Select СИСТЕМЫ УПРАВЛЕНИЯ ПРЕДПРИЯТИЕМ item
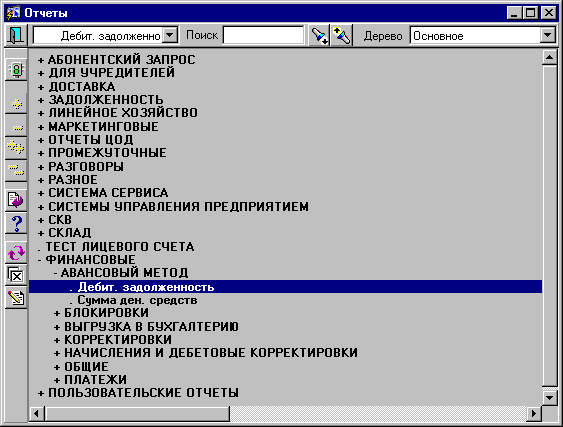Viewport: 563px width, 427px height. click(x=178, y=206)
